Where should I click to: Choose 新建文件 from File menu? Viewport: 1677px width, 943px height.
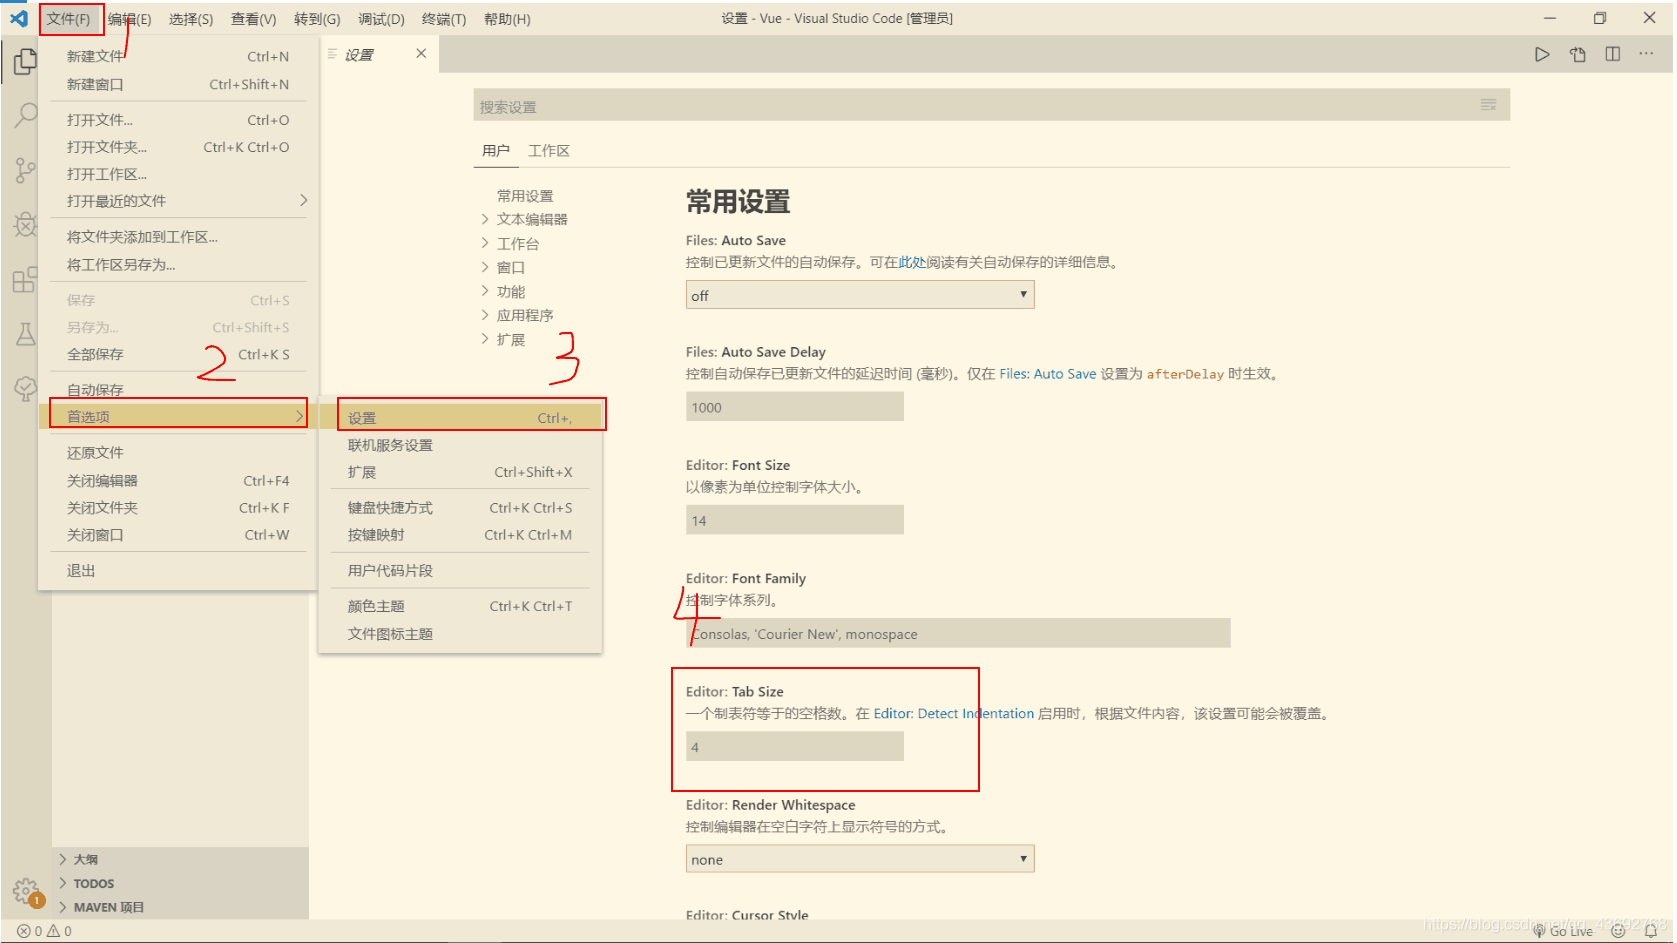click(x=178, y=57)
